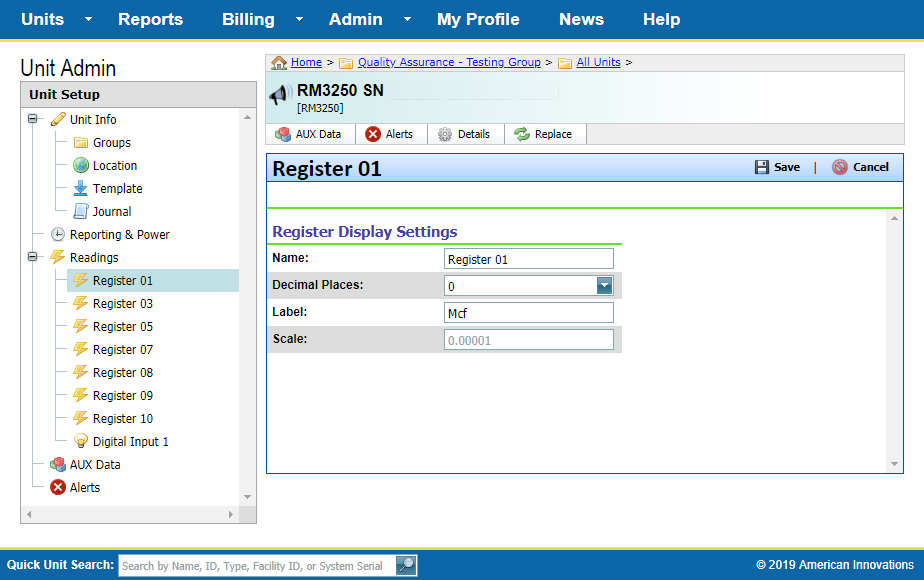This screenshot has width=924, height=580.
Task: Open the Reports menu
Action: 150,20
